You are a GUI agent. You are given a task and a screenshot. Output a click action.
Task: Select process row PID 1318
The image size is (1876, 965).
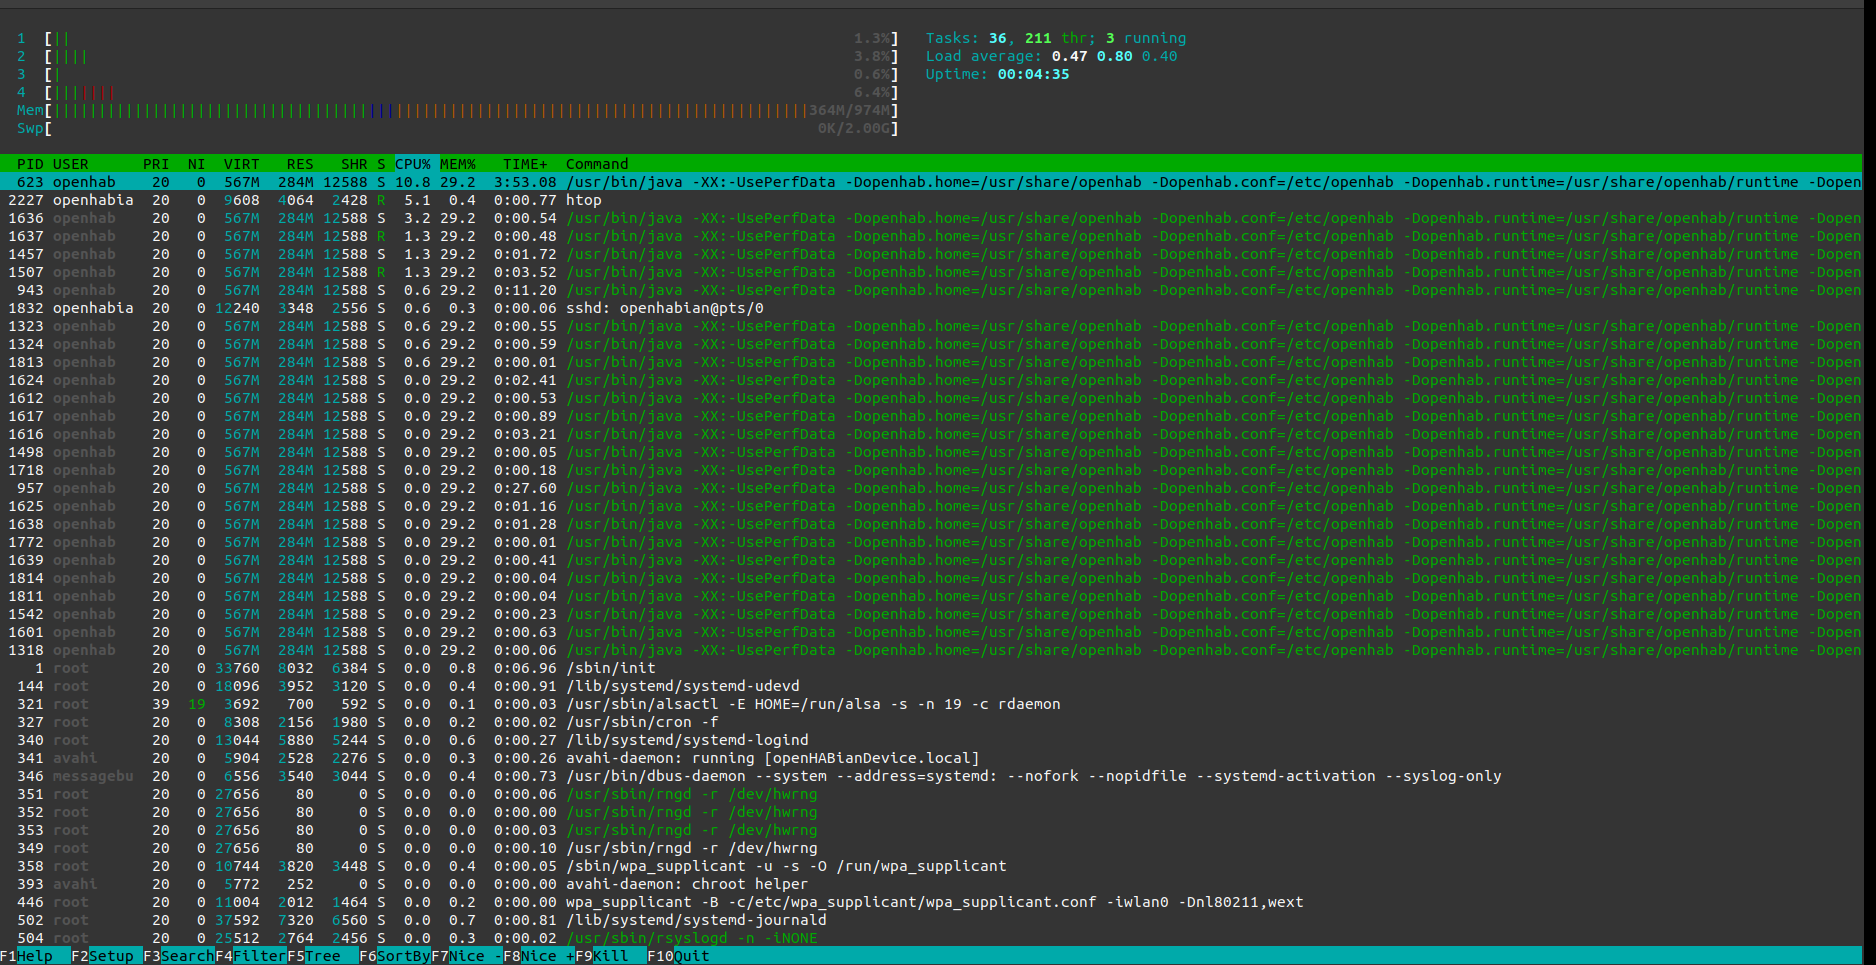[x=931, y=650]
